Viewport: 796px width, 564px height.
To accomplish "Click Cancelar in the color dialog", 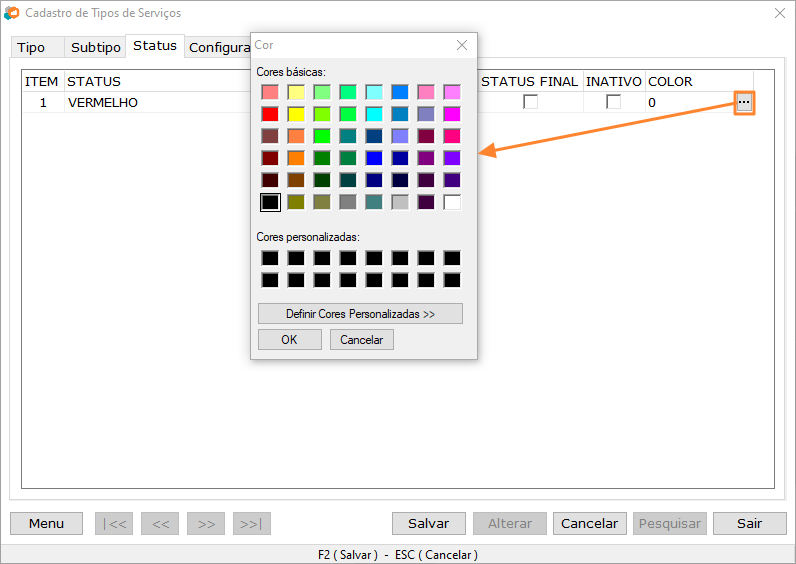I will point(361,340).
